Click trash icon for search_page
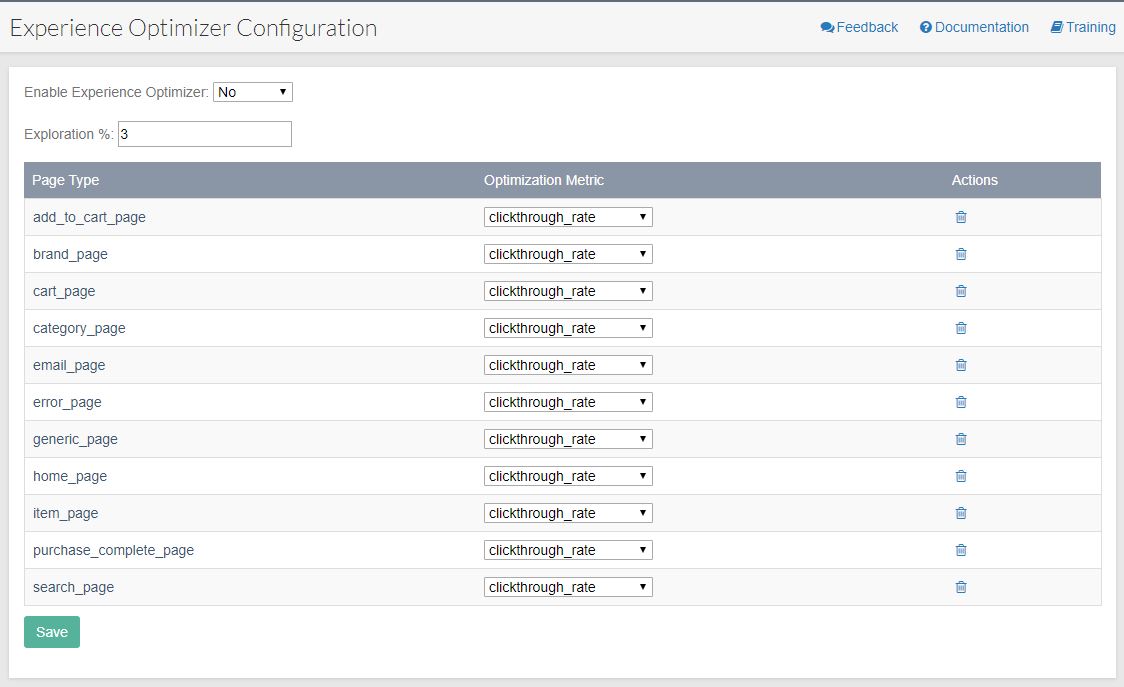This screenshot has width=1124, height=687. [x=960, y=587]
